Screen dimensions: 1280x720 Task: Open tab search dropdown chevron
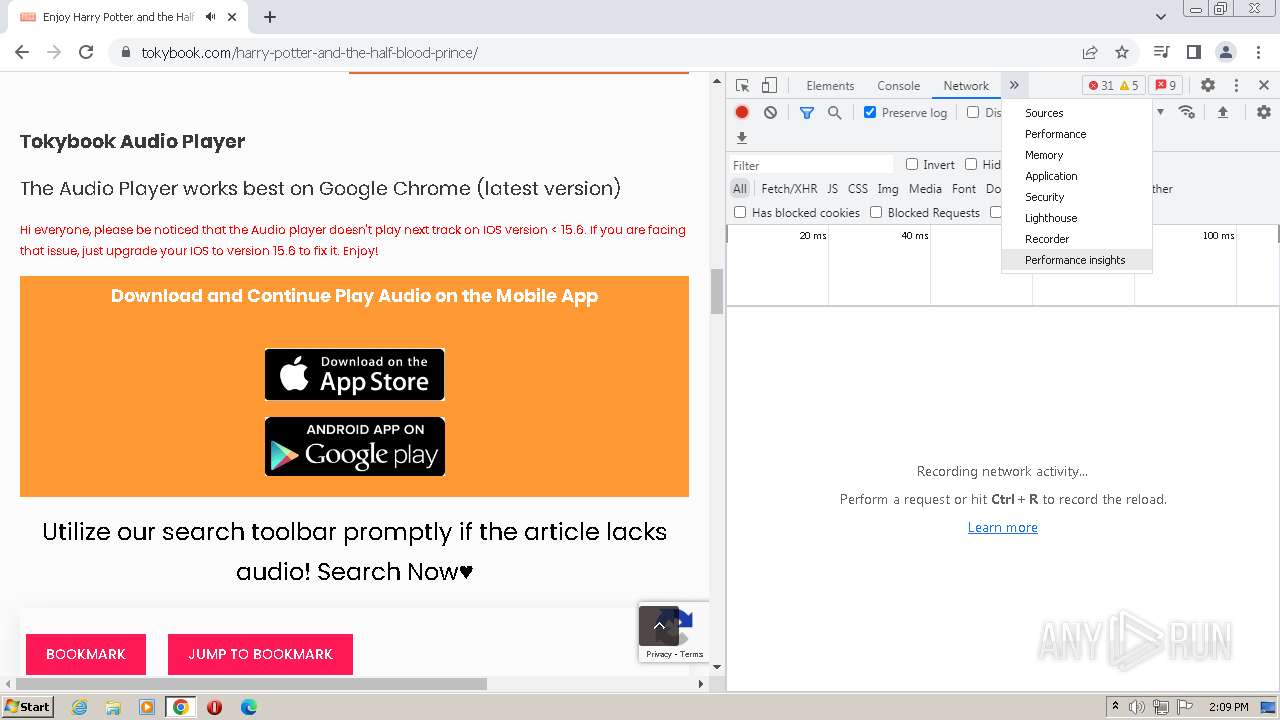point(1161,17)
